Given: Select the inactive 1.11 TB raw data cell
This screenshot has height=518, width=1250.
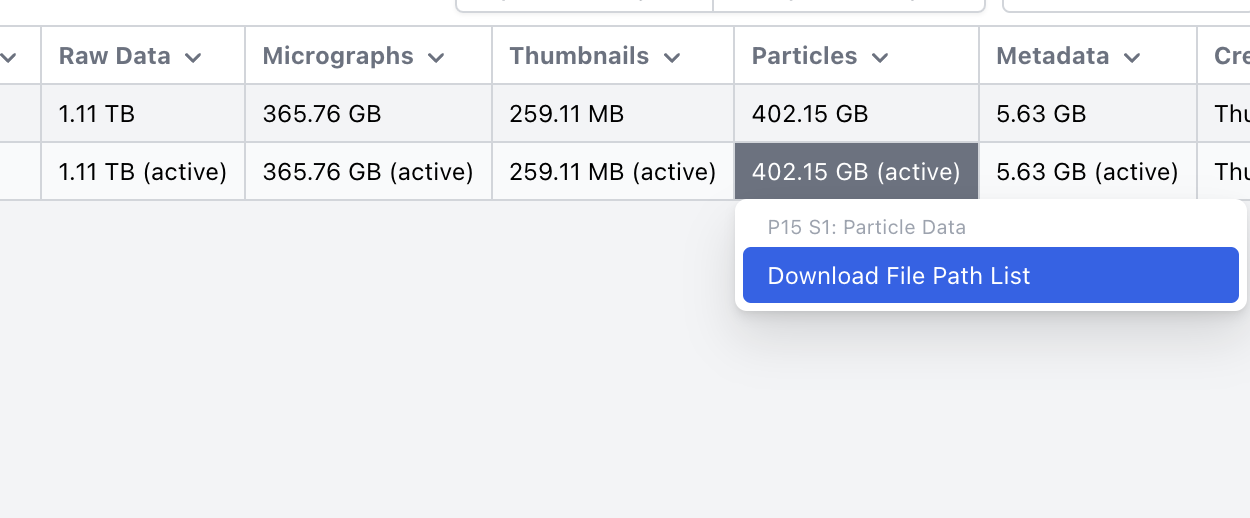Looking at the screenshot, I should click(97, 114).
